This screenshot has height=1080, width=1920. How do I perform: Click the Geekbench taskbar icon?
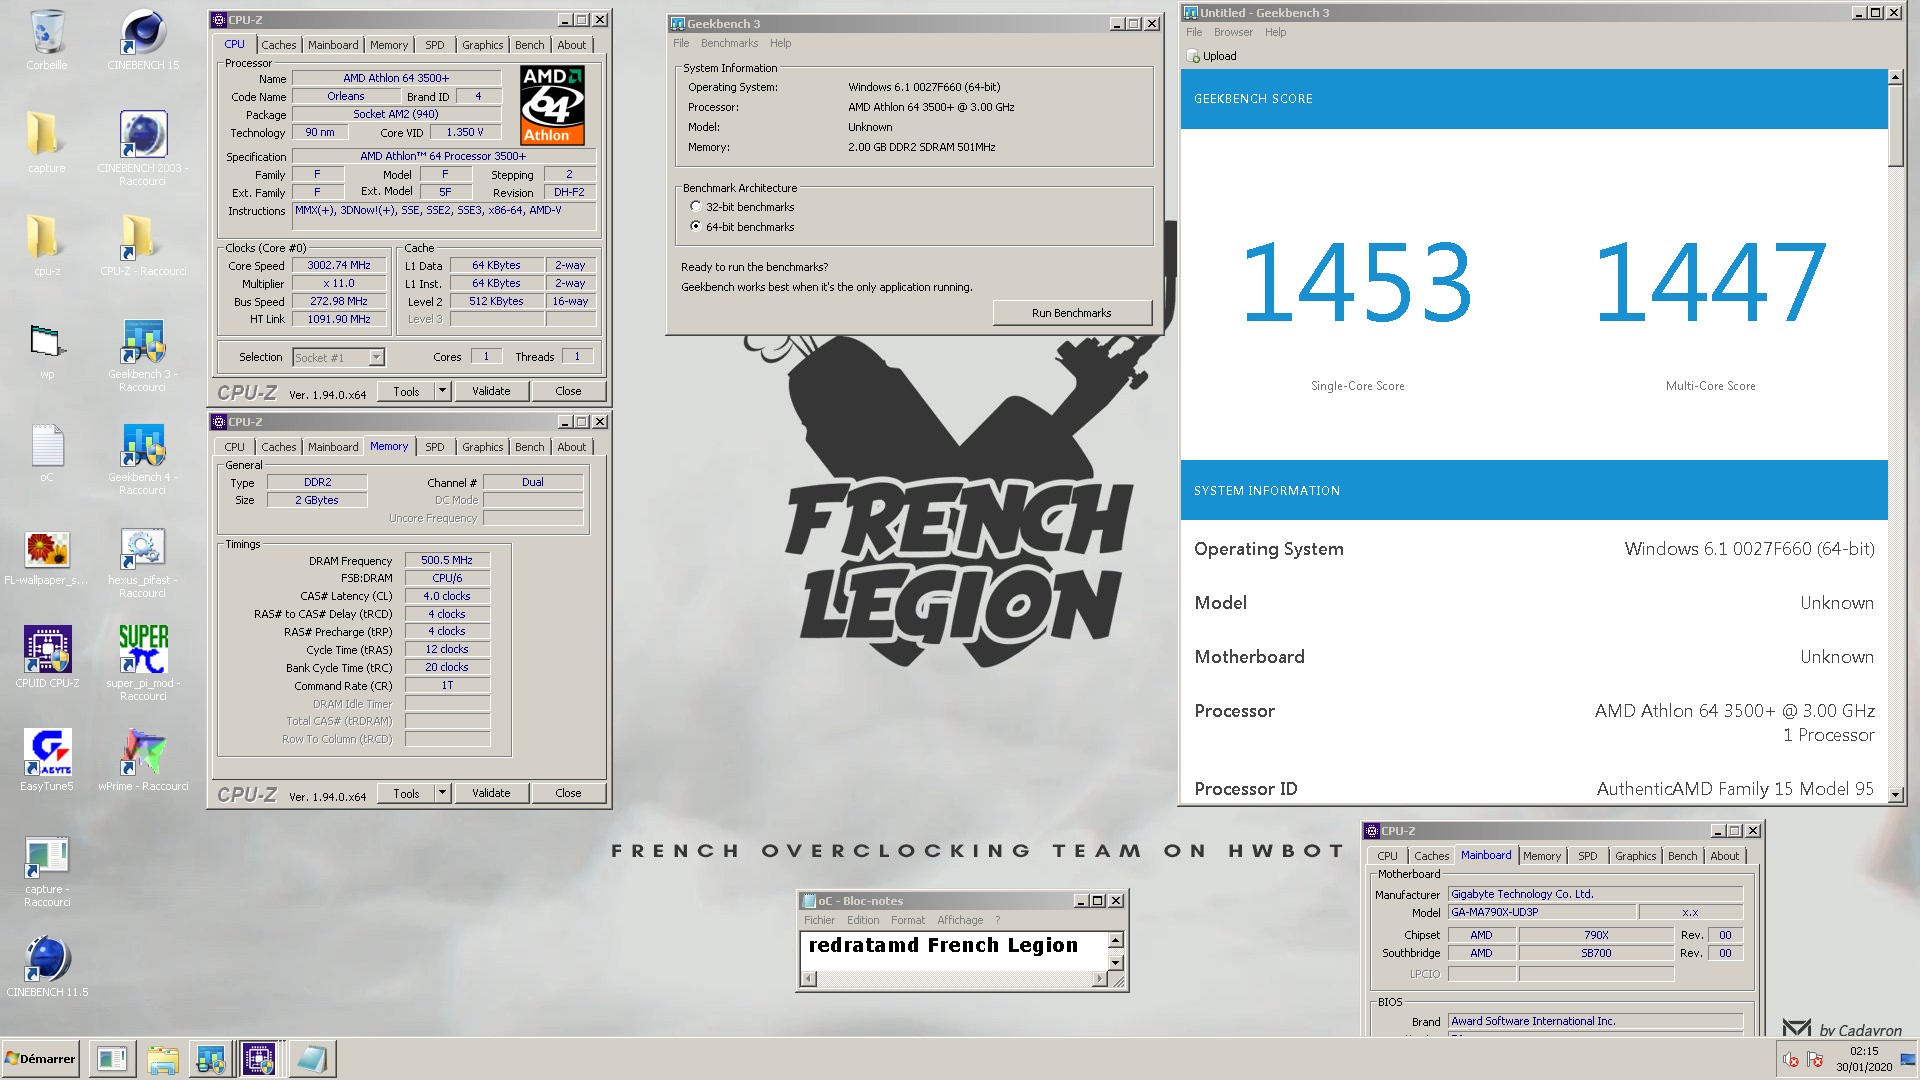(x=211, y=1058)
